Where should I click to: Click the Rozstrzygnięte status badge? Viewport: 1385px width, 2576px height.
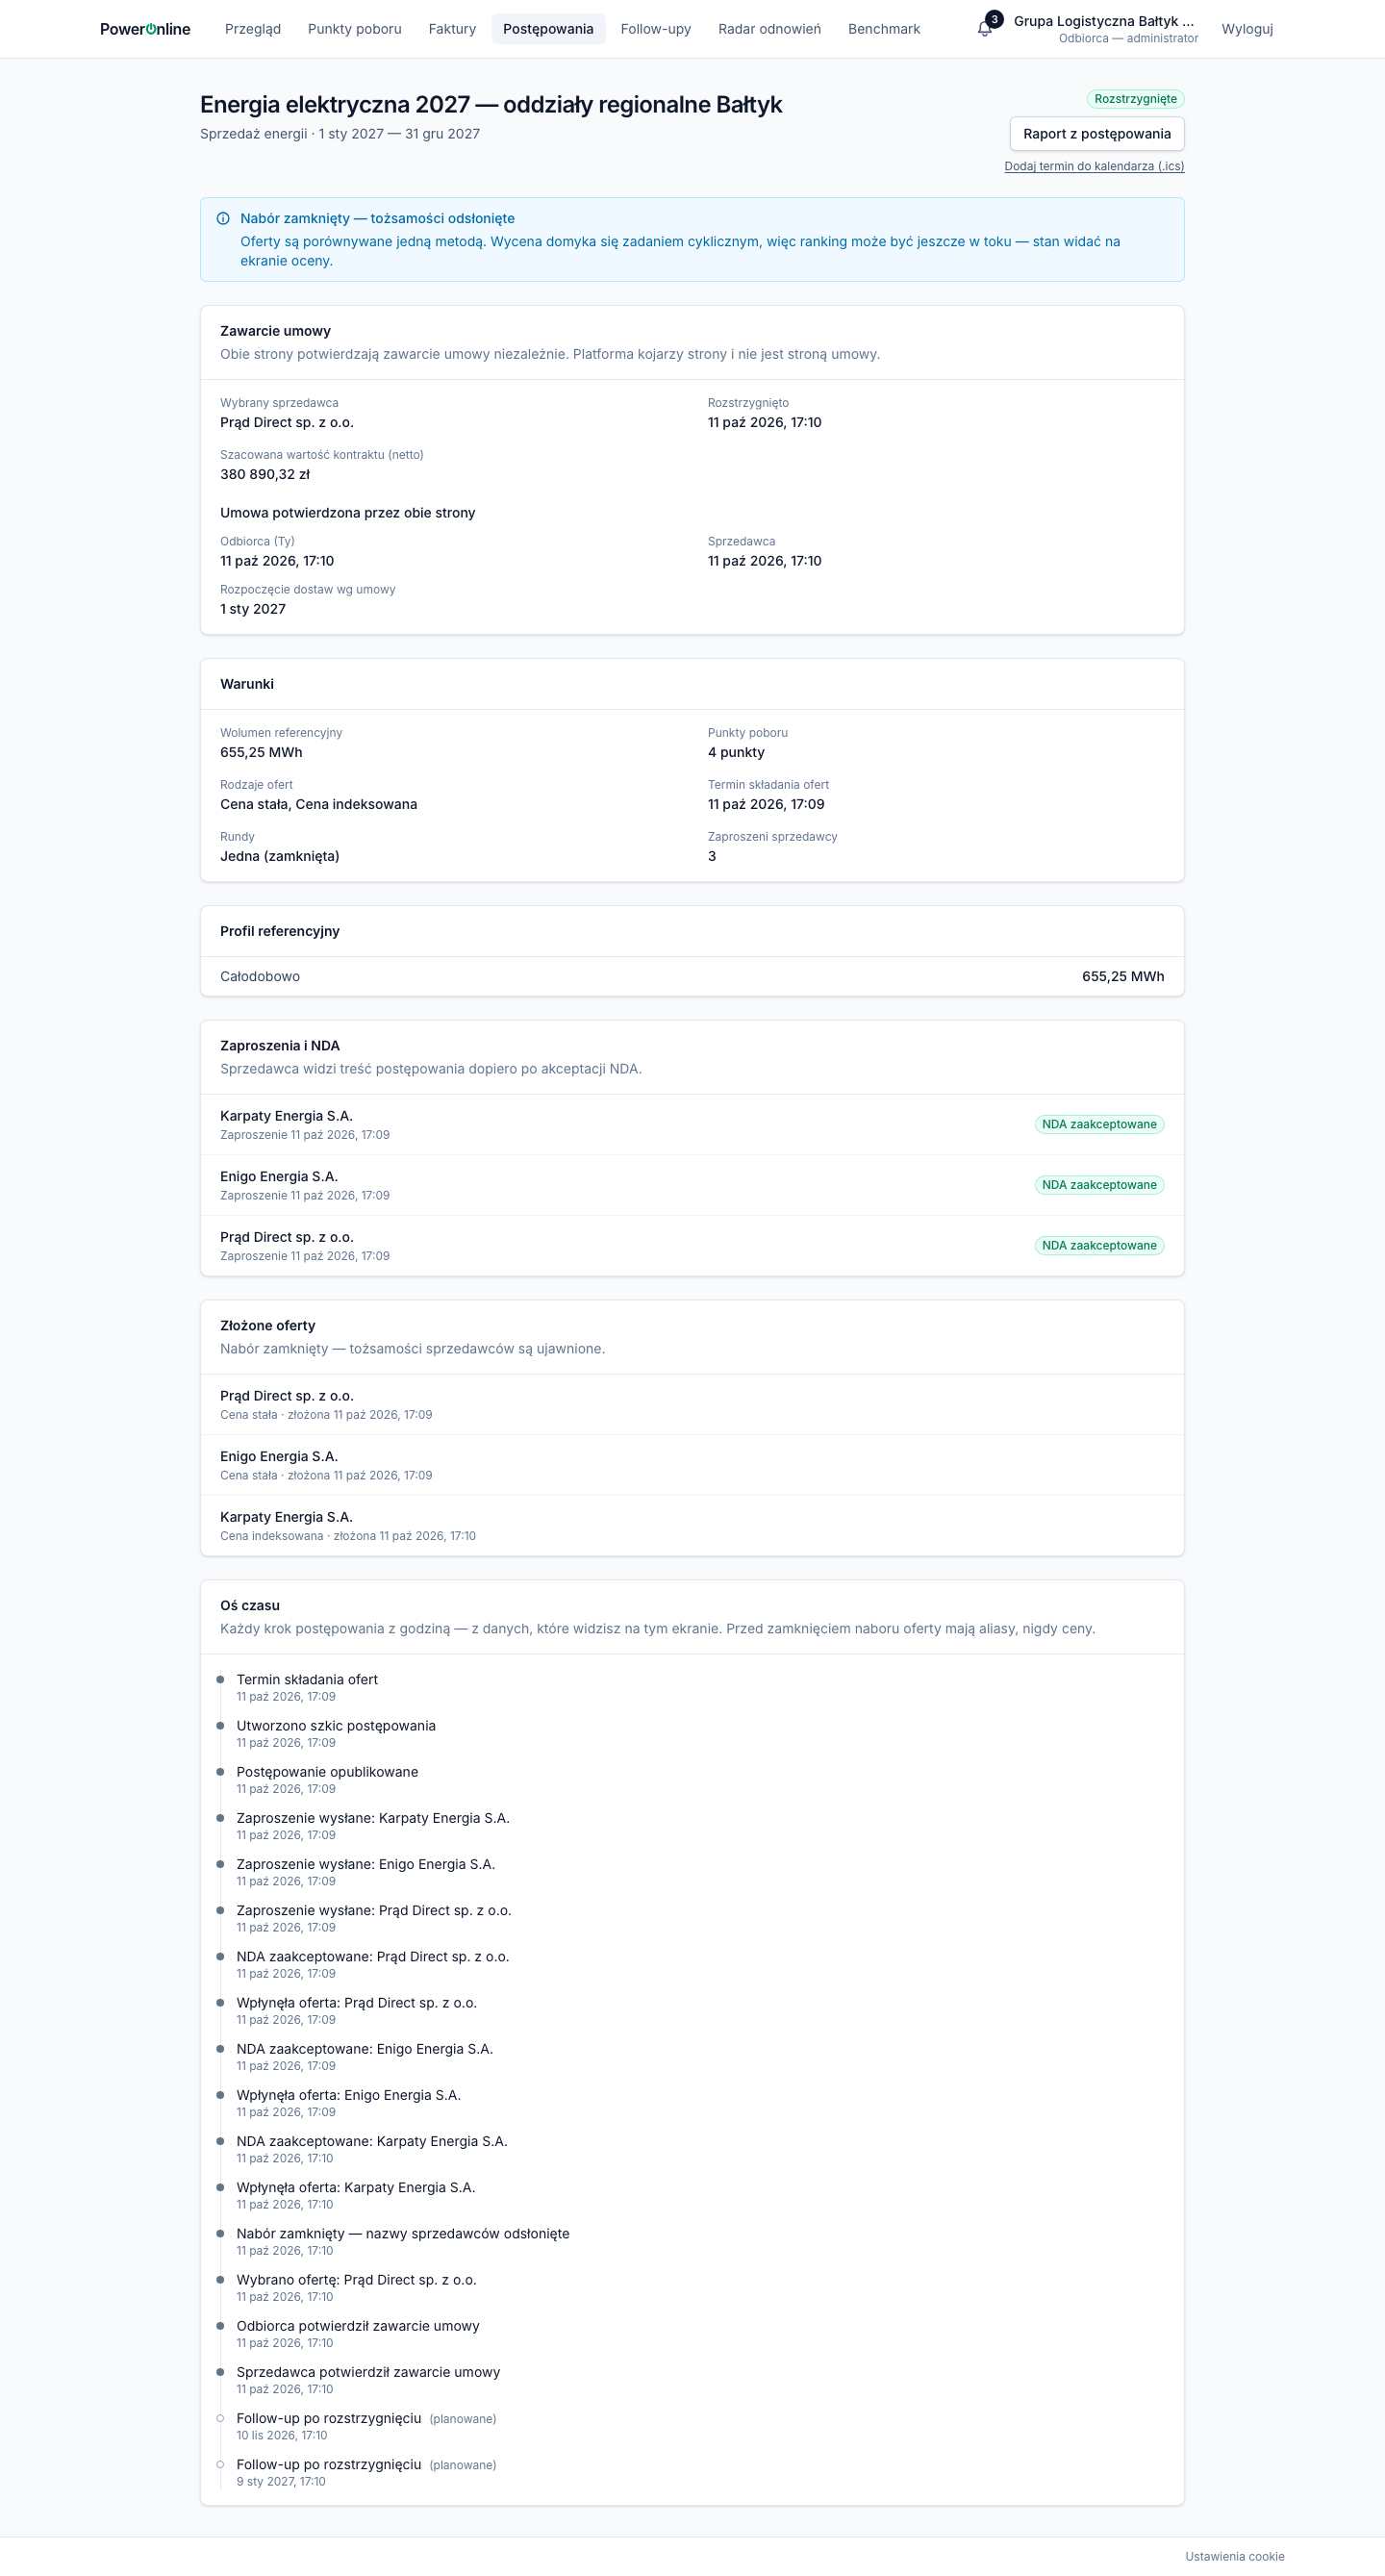coord(1135,99)
